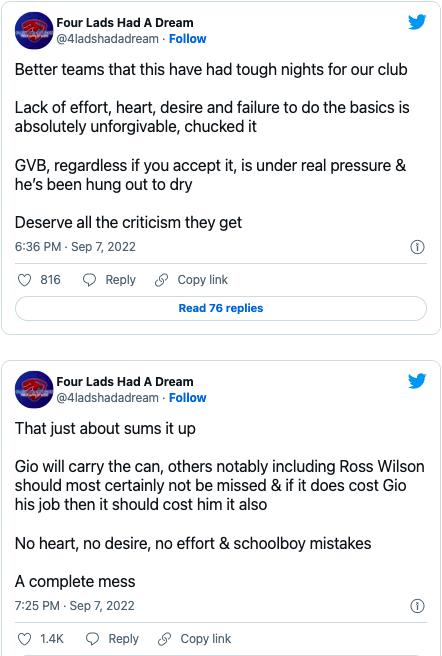Screen dimensions: 442x656
Task: Open profile avatar of second tweet
Action: point(34,389)
